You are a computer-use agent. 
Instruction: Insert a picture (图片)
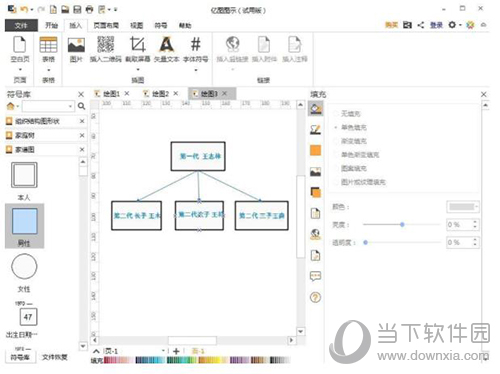point(76,49)
